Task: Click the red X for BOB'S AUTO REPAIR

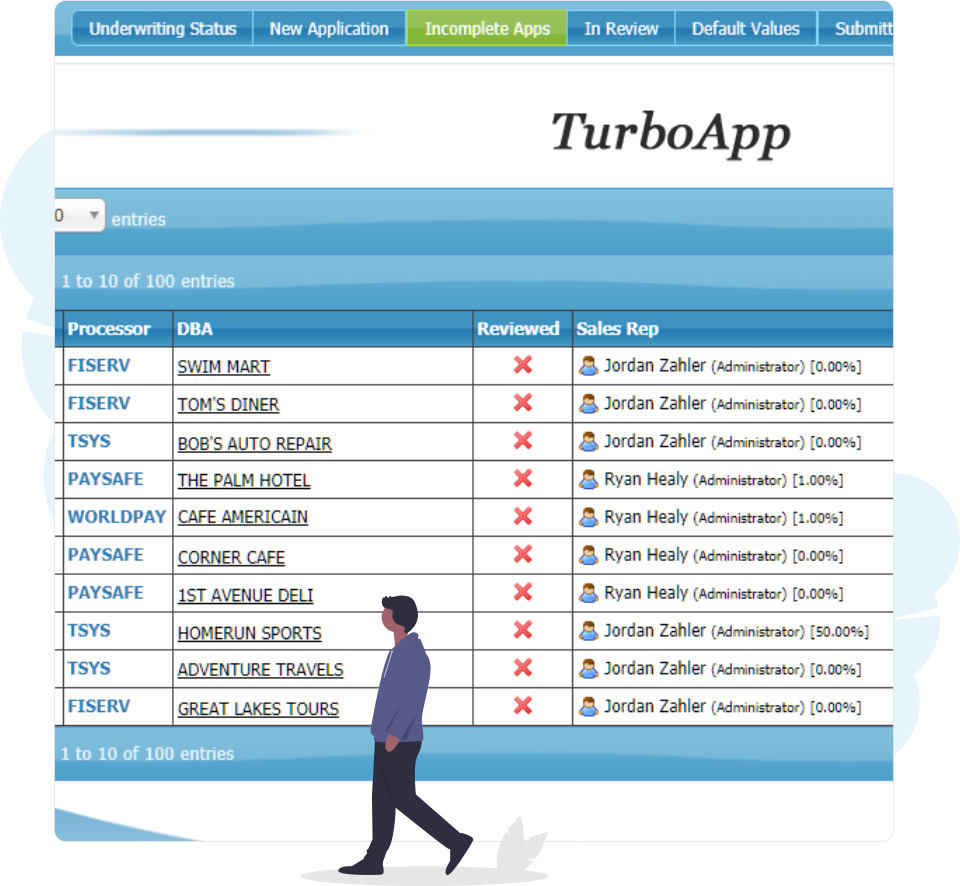Action: (523, 441)
